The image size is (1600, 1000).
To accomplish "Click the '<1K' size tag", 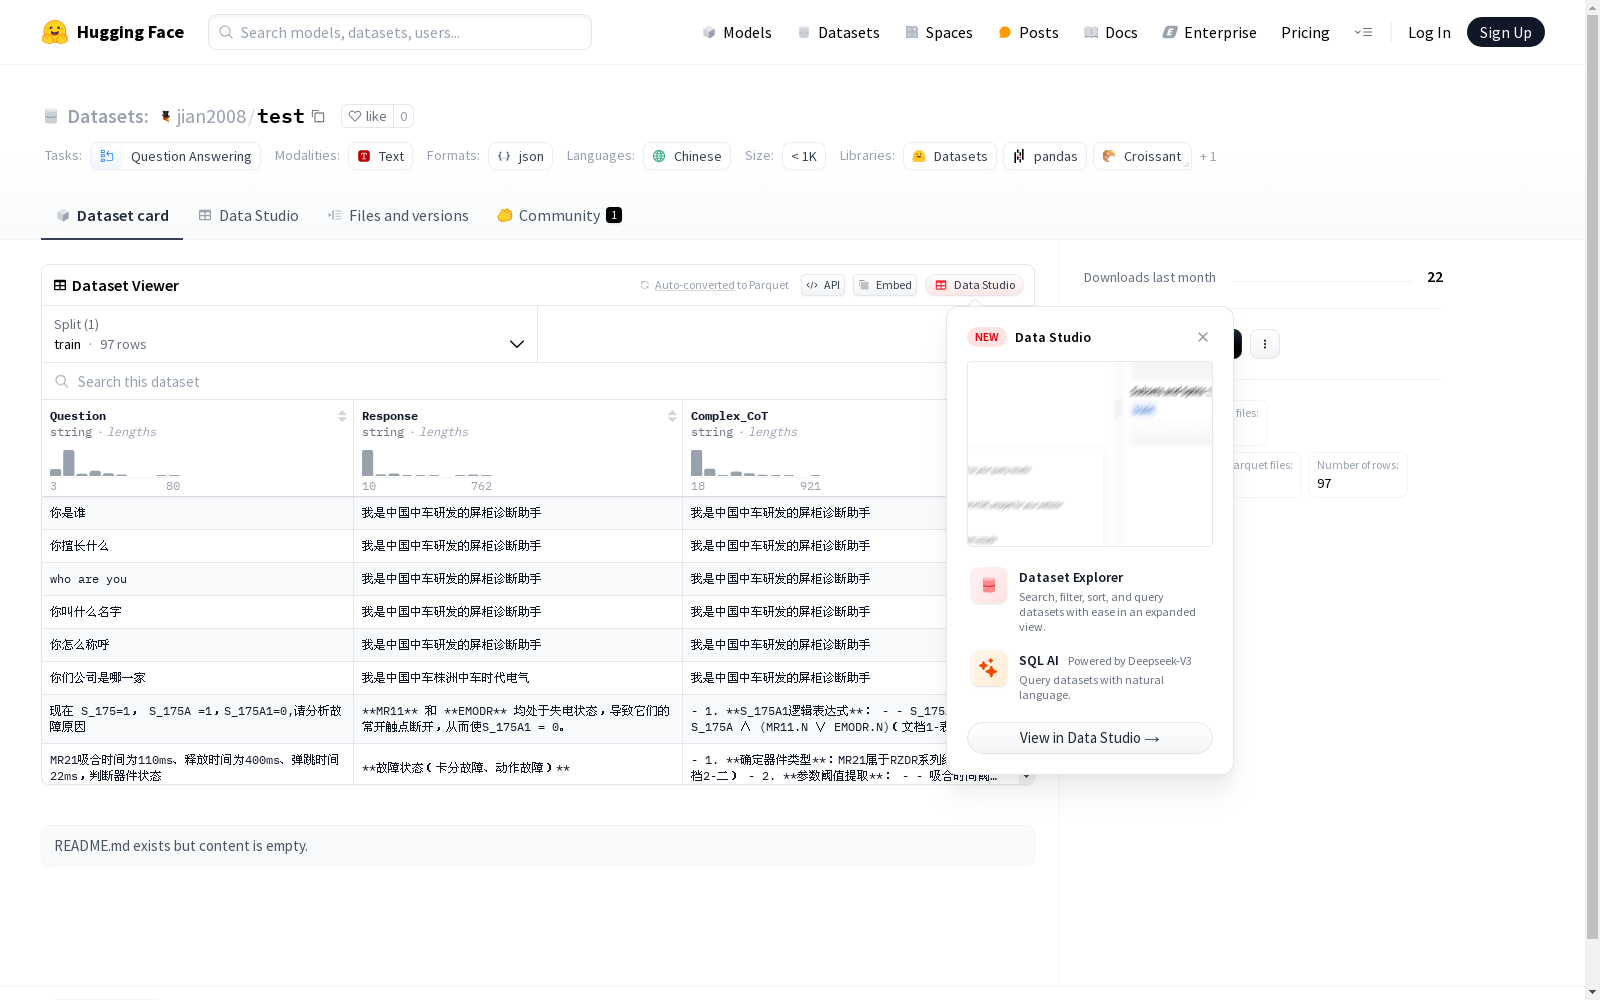I will (804, 156).
